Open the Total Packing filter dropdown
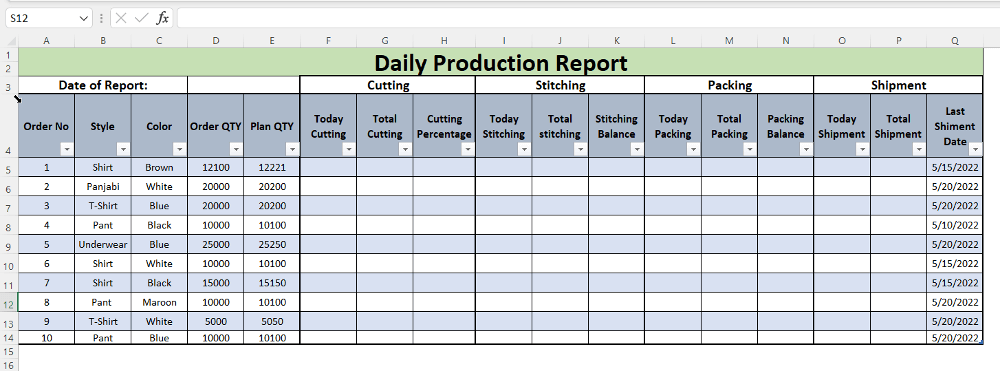This screenshot has height=371, width=1000. click(x=749, y=149)
